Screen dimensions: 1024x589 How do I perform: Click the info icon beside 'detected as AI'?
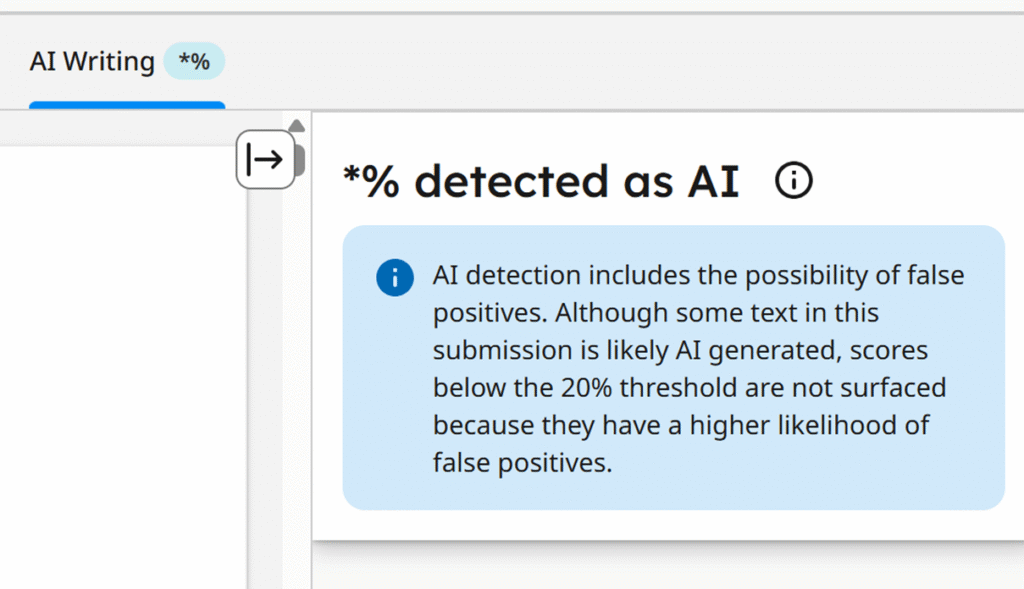(x=794, y=181)
